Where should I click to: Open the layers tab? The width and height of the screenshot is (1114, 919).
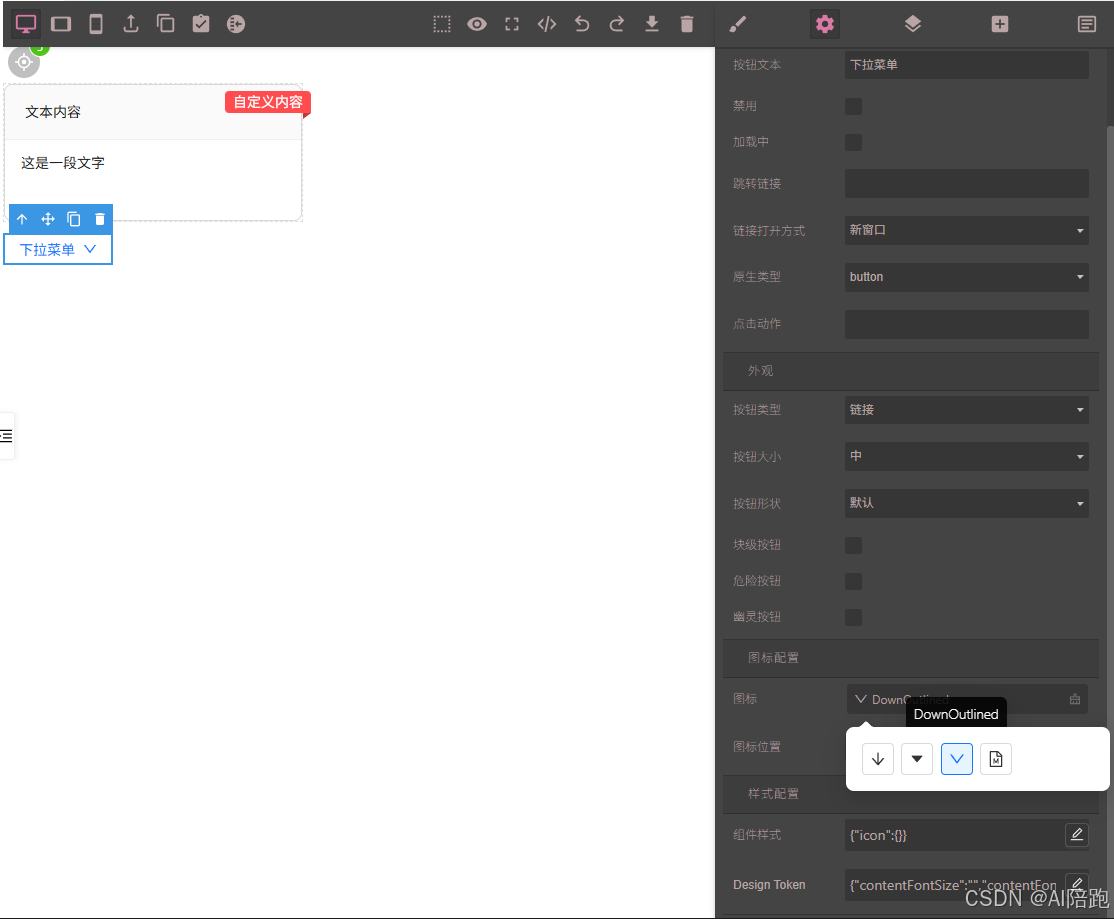point(913,24)
